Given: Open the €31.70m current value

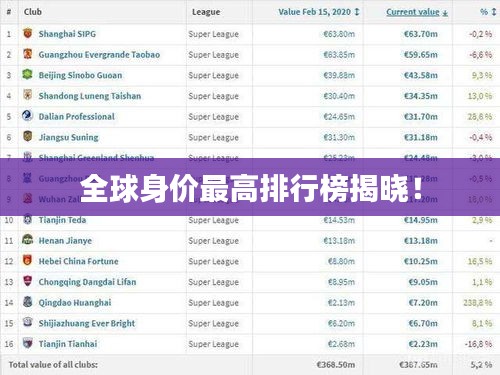Looking at the screenshot, I should point(421,117).
